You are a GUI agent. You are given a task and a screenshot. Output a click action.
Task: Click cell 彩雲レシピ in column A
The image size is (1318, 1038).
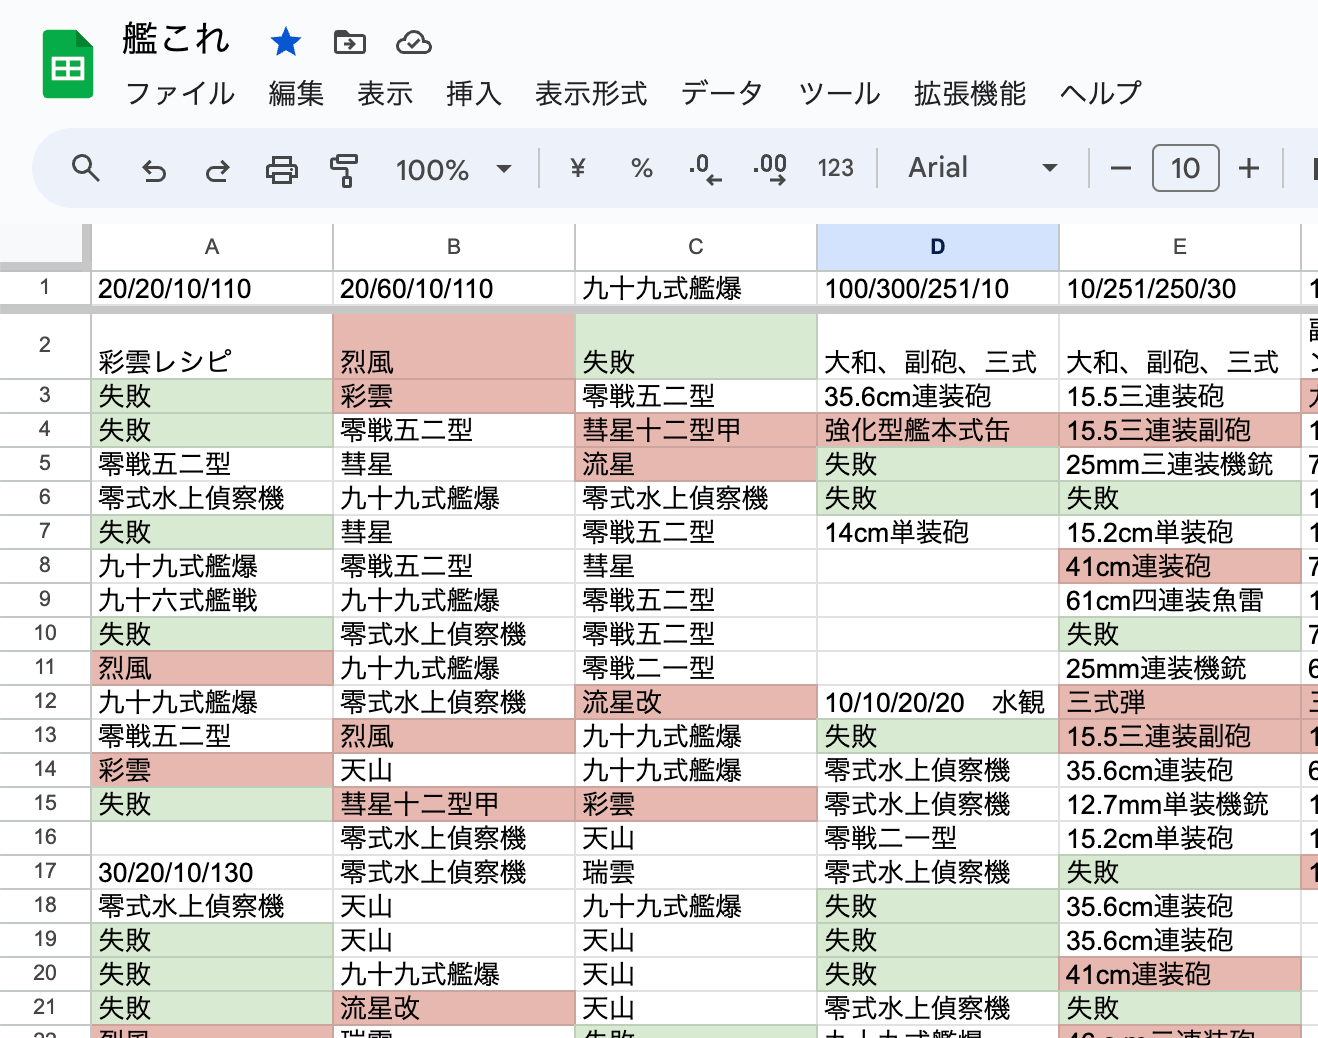point(212,347)
